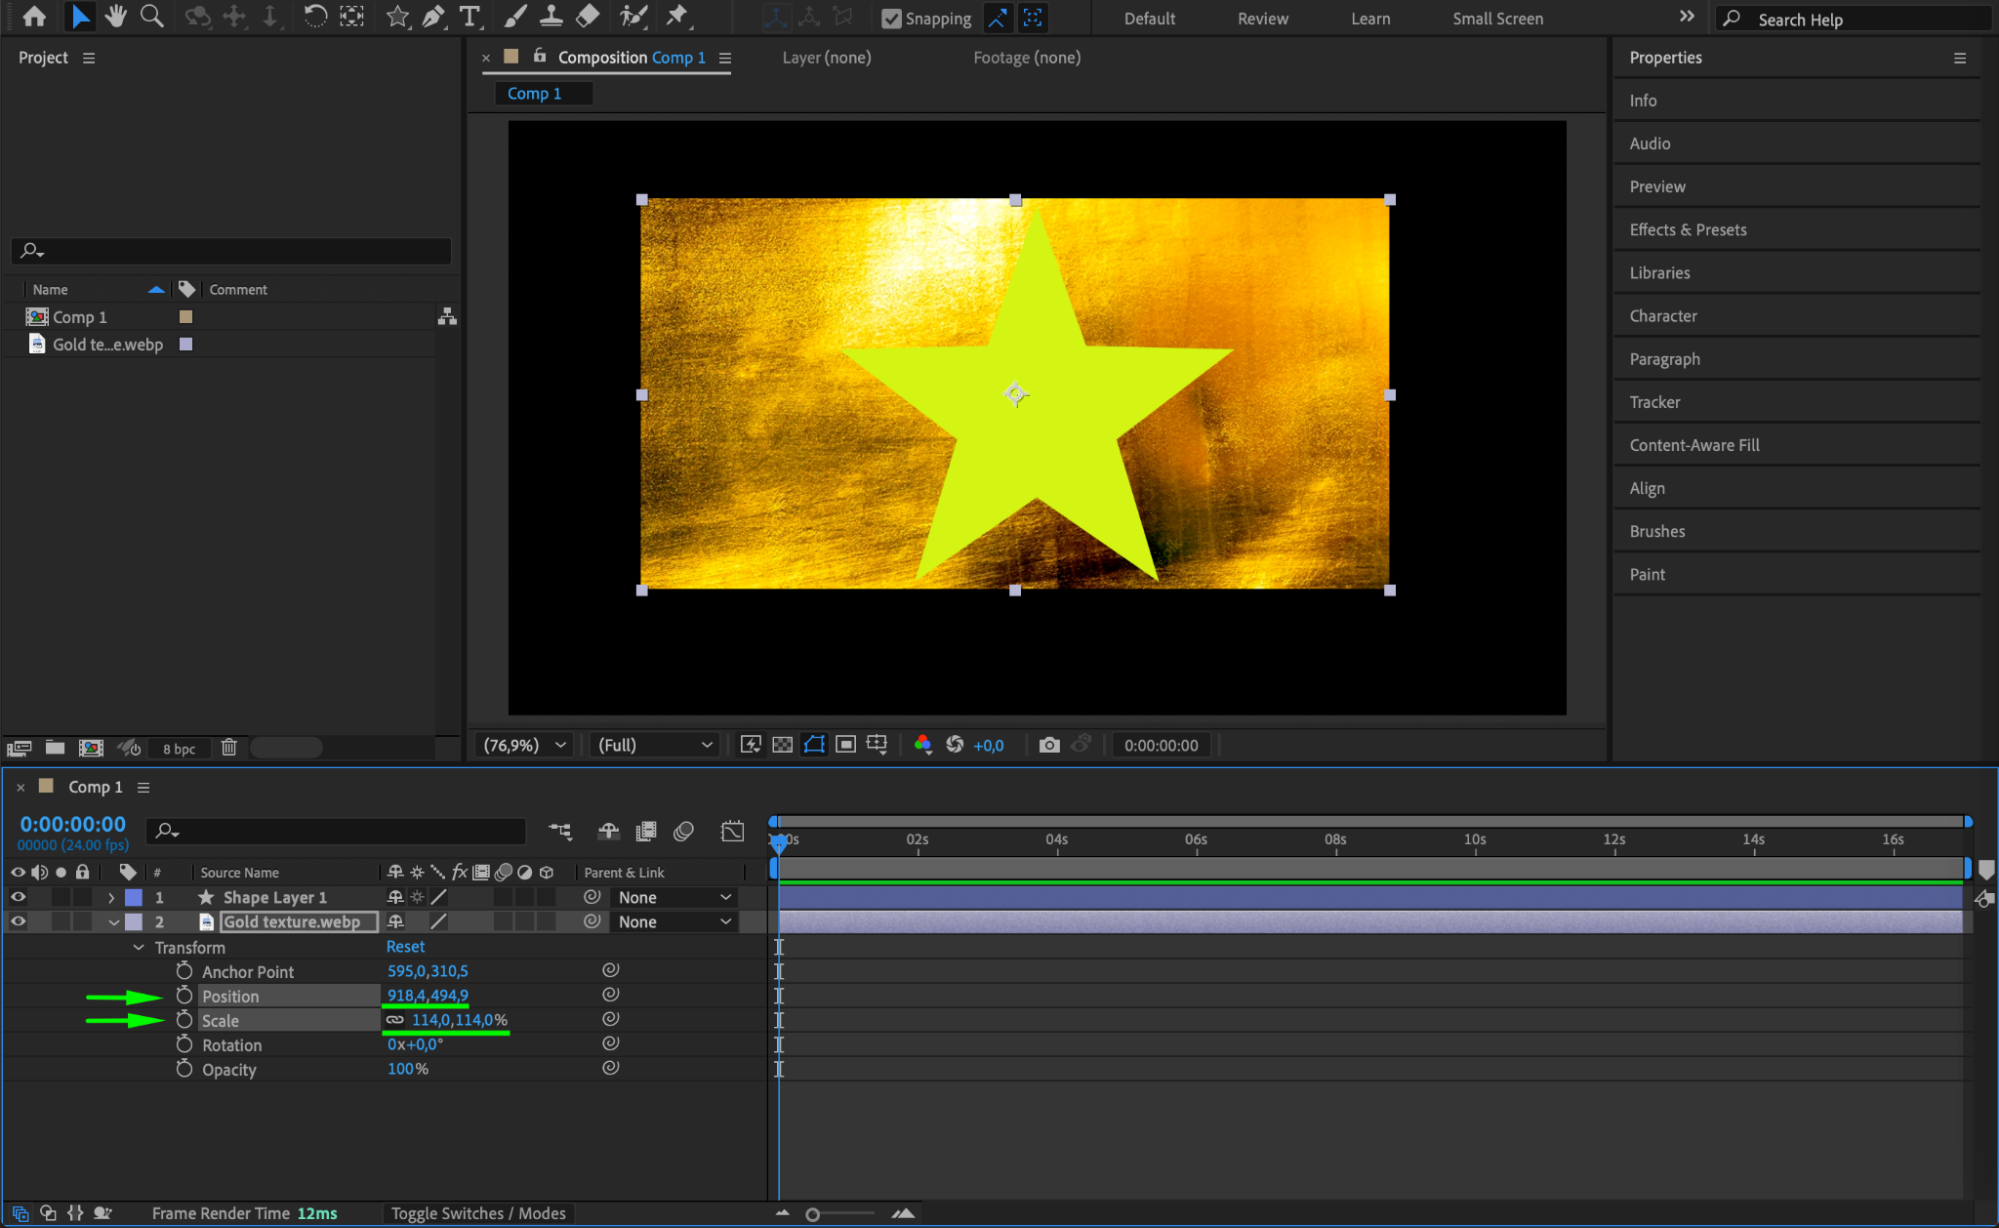Click Reset in Transform row
Viewport: 1999px width, 1228px height.
[405, 946]
